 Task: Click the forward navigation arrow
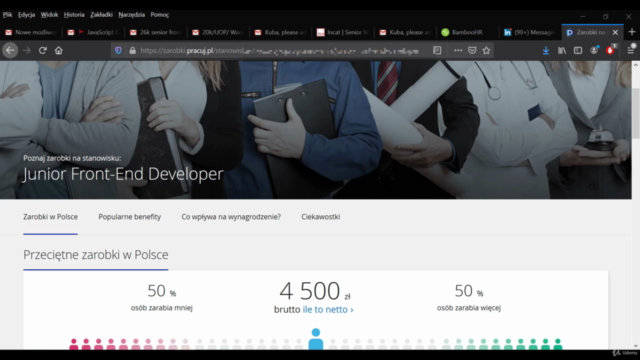(x=27, y=51)
